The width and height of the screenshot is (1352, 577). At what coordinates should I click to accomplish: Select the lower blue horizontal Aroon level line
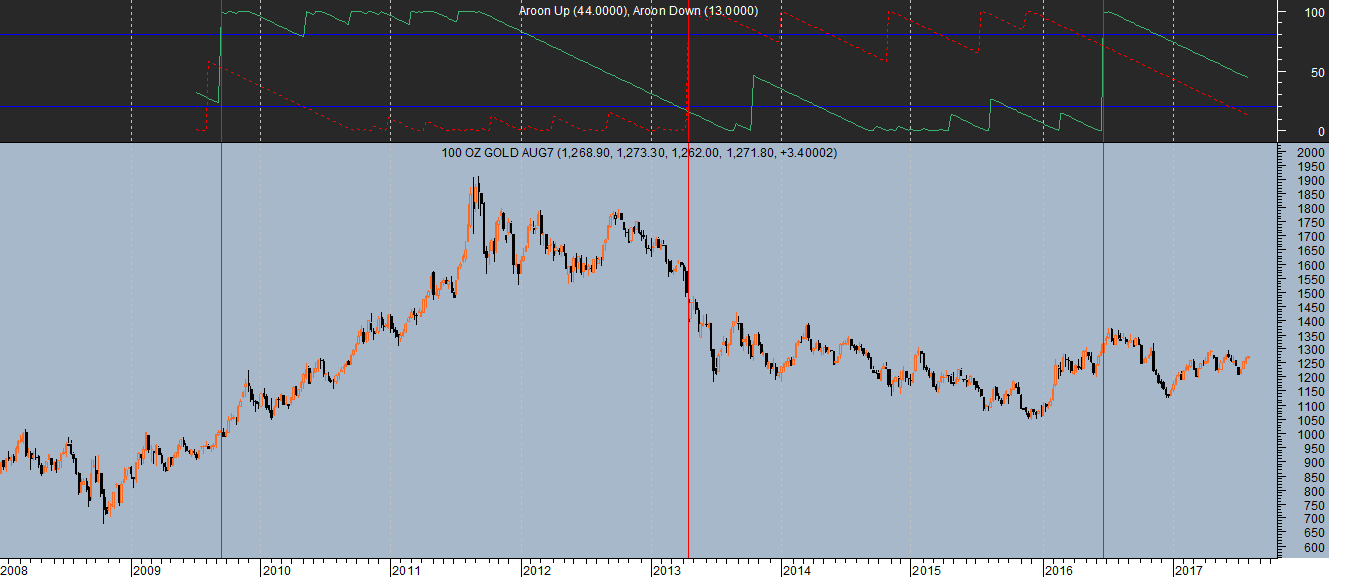pyautogui.click(x=638, y=106)
